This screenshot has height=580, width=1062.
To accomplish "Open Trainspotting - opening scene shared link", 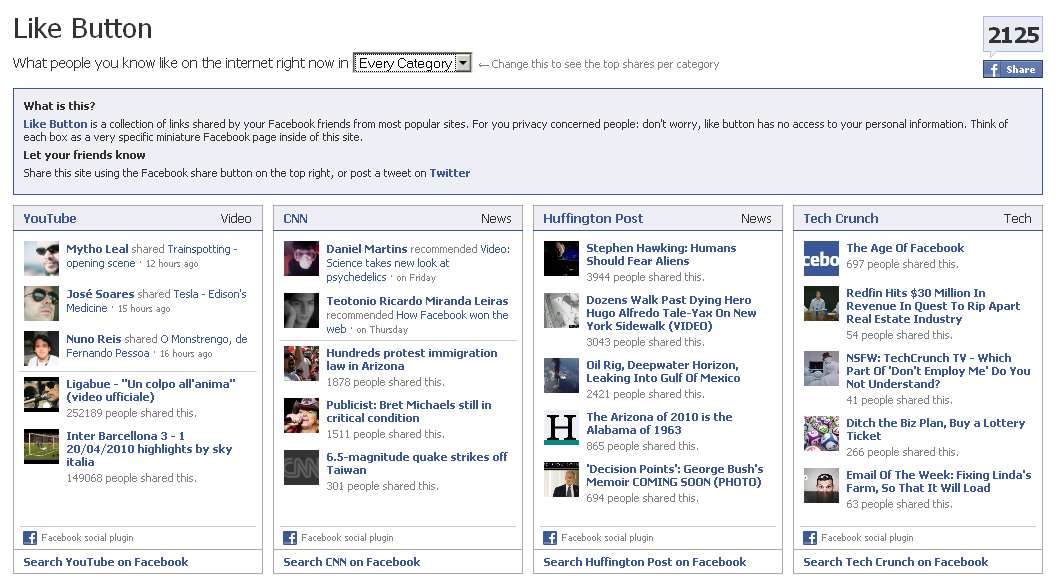I will pos(152,256).
